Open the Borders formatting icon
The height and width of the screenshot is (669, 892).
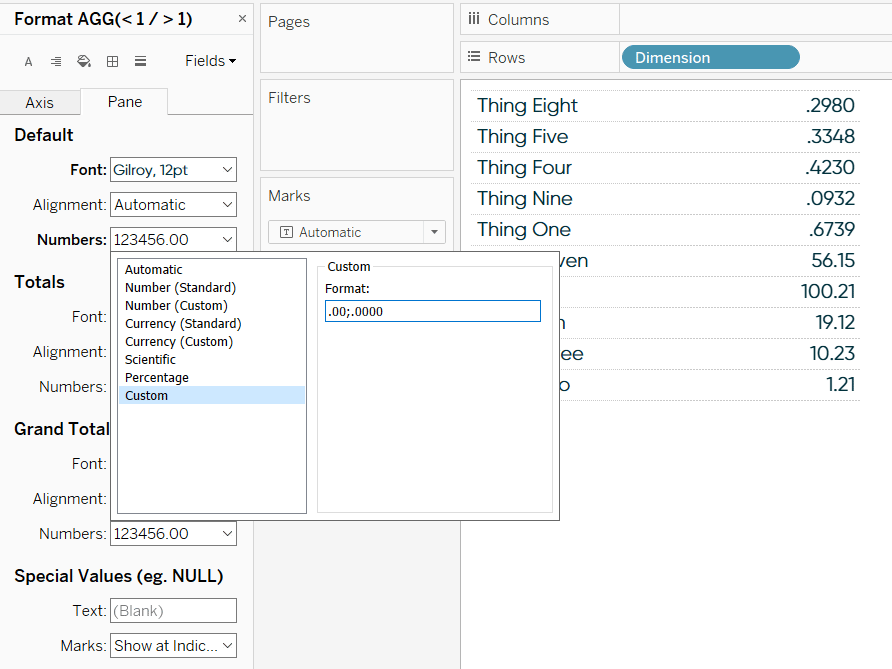[111, 60]
